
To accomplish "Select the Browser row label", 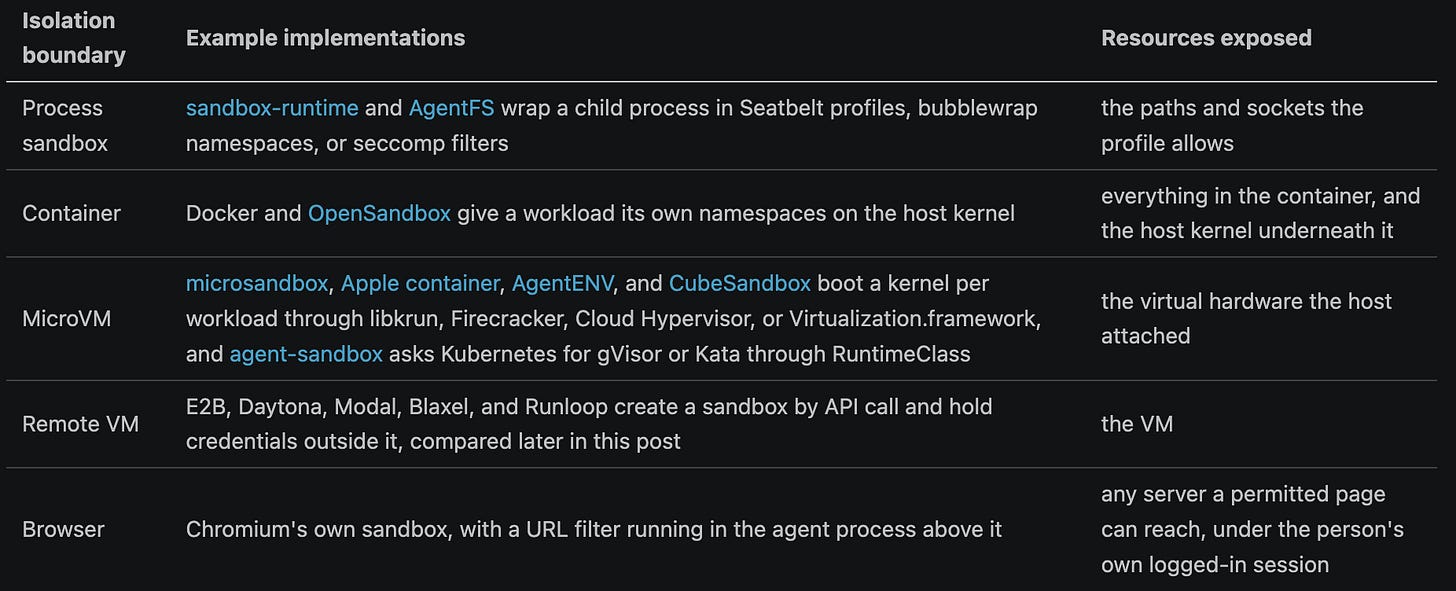I will click(63, 529).
